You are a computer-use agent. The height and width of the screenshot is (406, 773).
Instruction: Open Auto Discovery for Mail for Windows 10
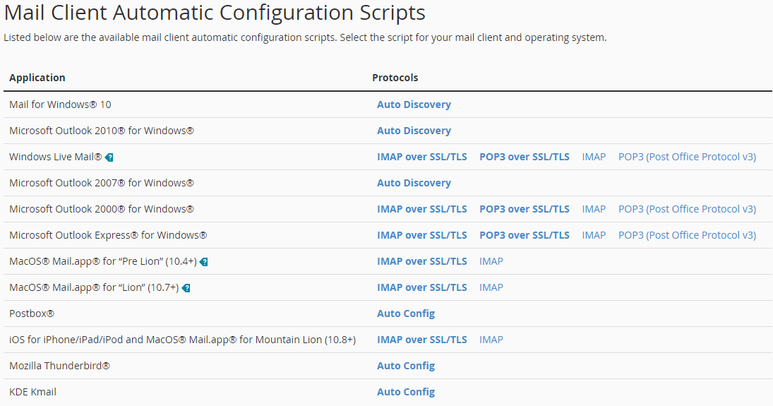click(413, 105)
